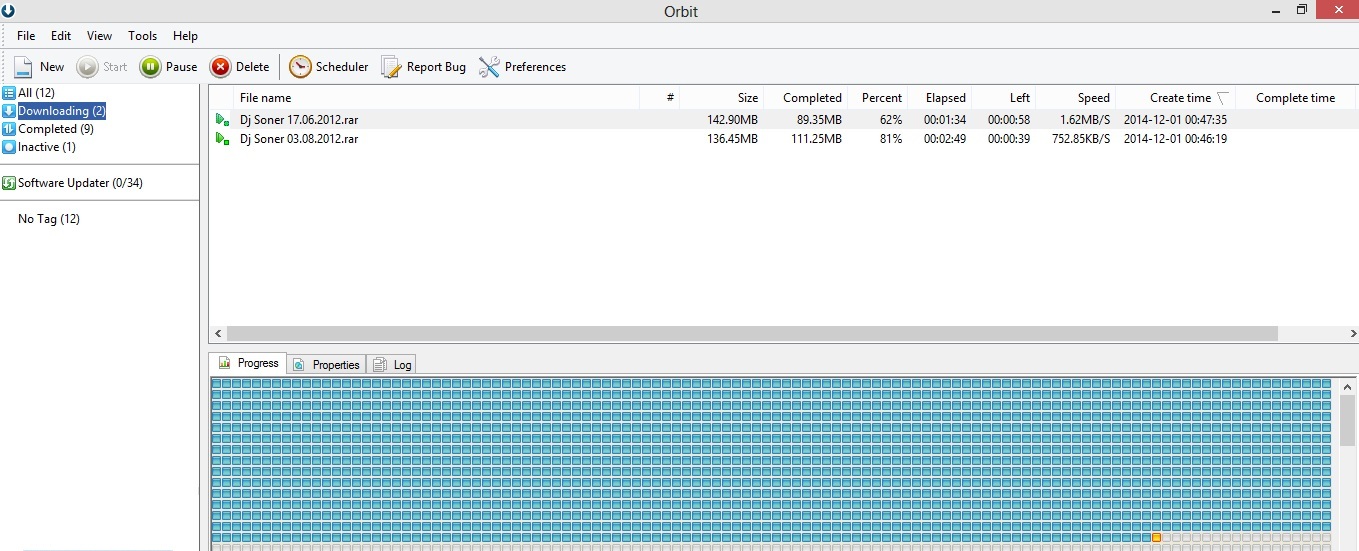
Task: Sort by the Speed column header
Action: click(1075, 98)
